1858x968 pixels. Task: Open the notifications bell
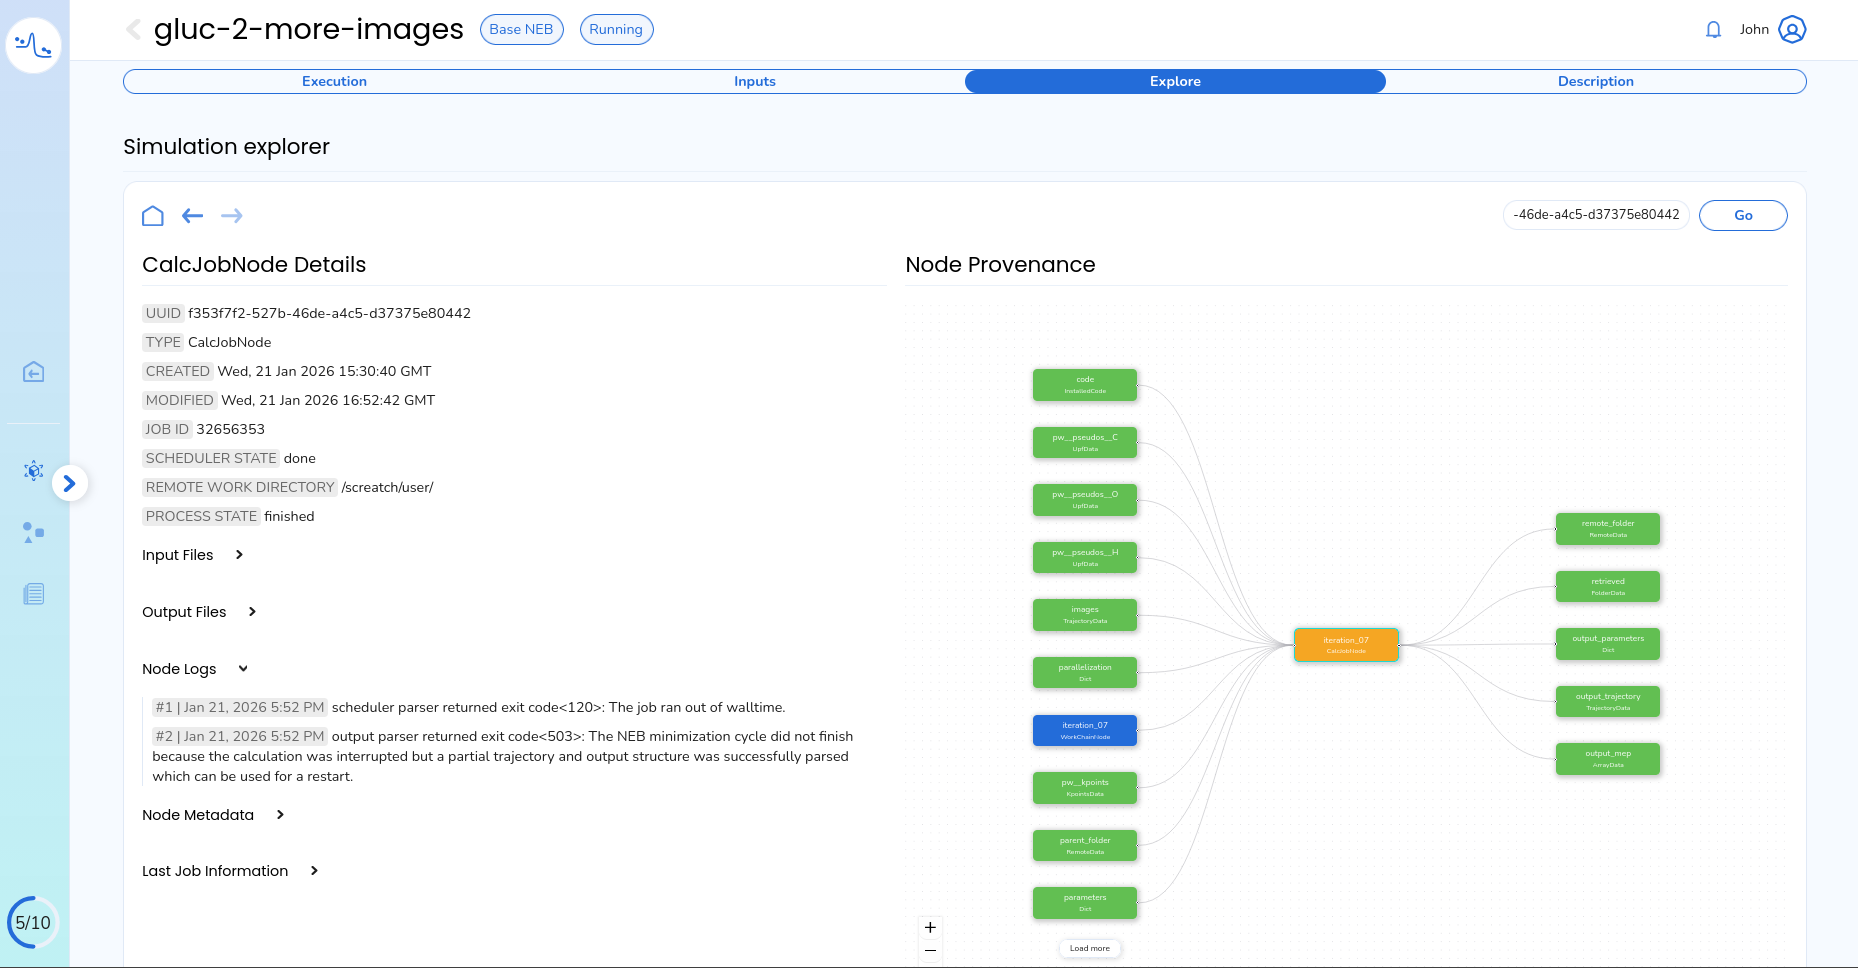1713,30
